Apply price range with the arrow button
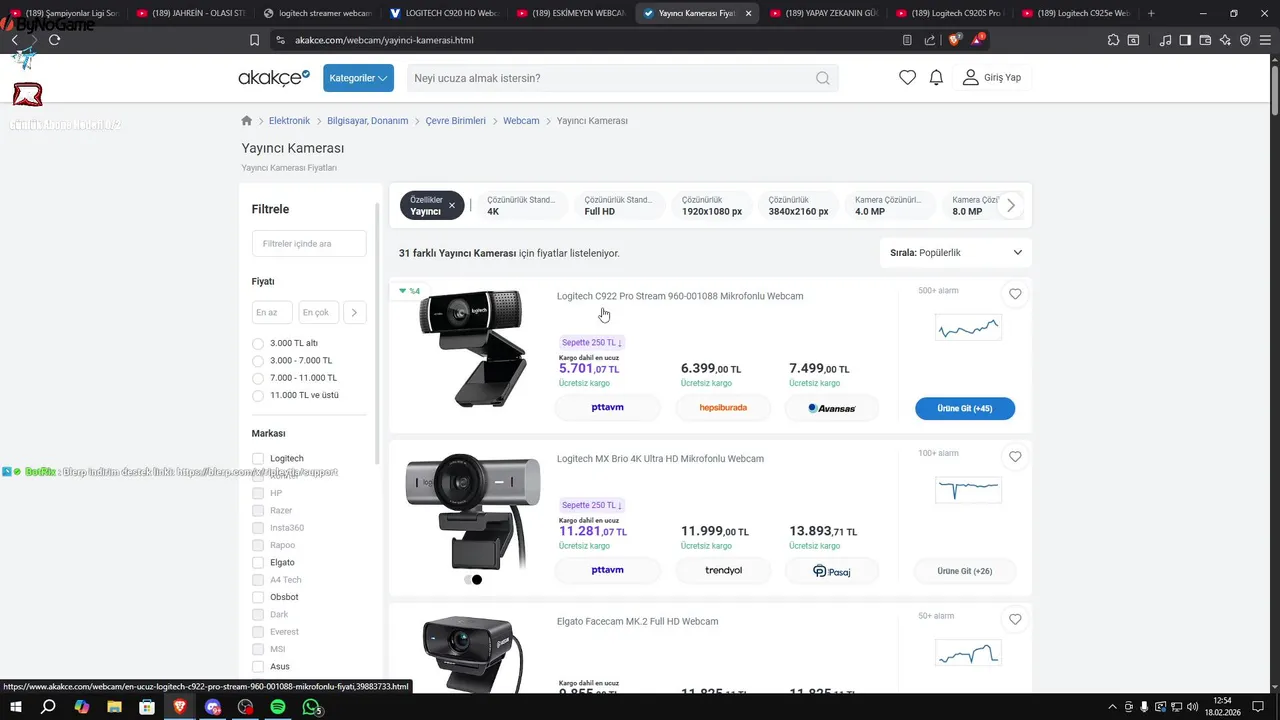 pos(355,313)
